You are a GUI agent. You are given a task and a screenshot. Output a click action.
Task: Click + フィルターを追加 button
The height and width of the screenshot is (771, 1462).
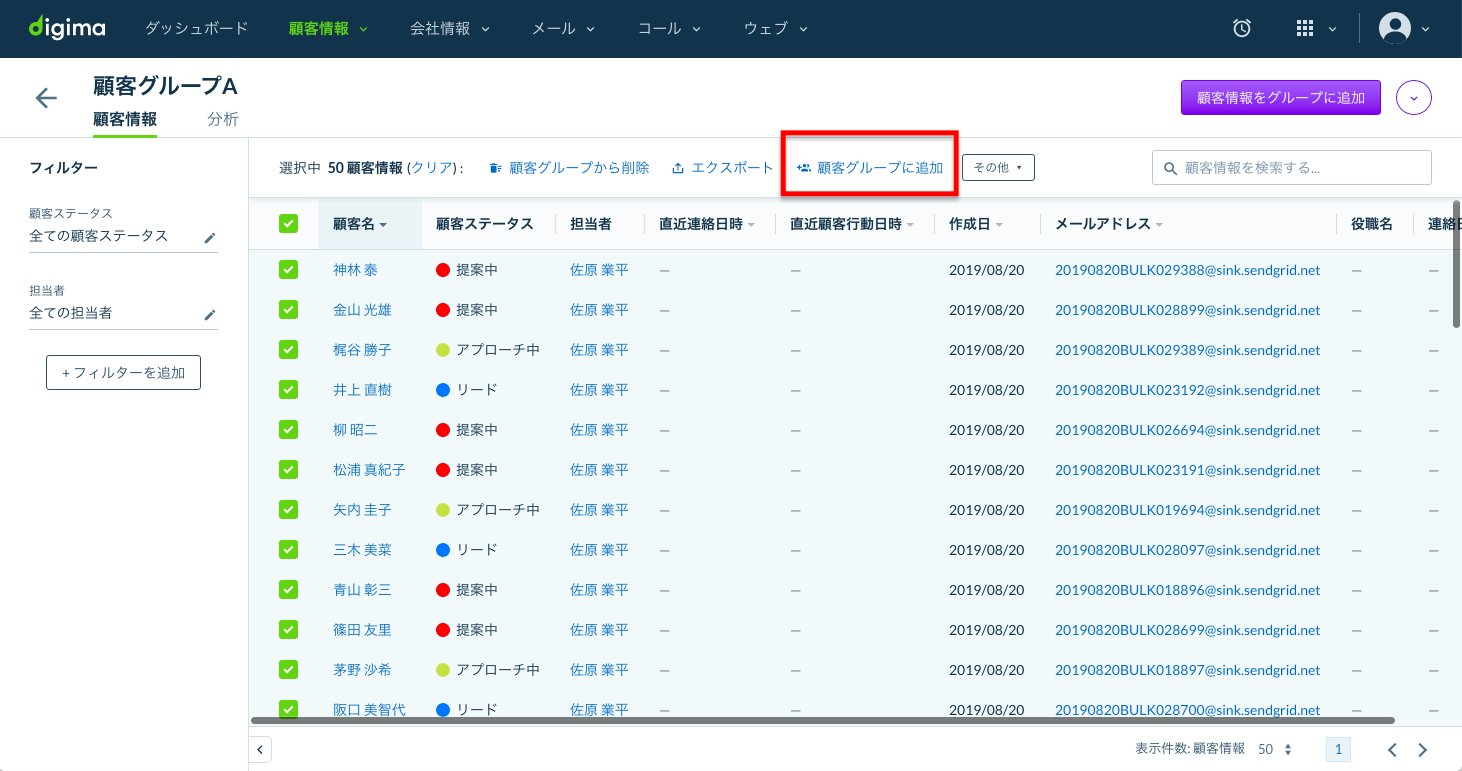[123, 372]
